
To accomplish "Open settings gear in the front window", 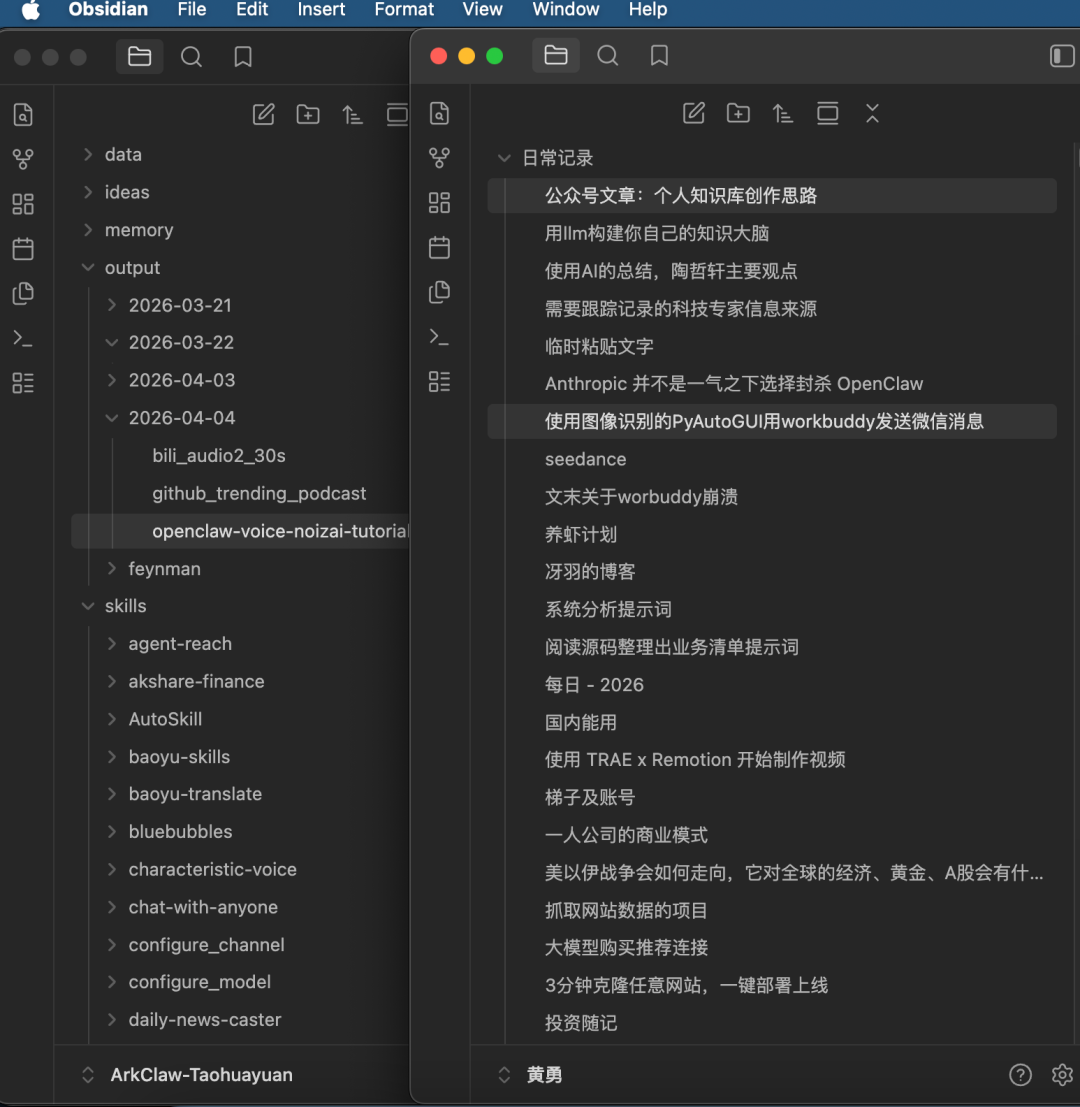I will click(x=1062, y=1075).
